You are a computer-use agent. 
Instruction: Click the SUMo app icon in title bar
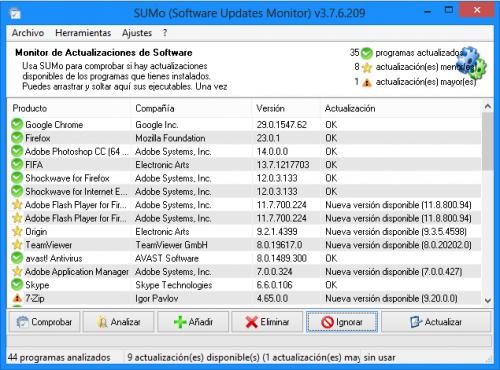pos(15,14)
